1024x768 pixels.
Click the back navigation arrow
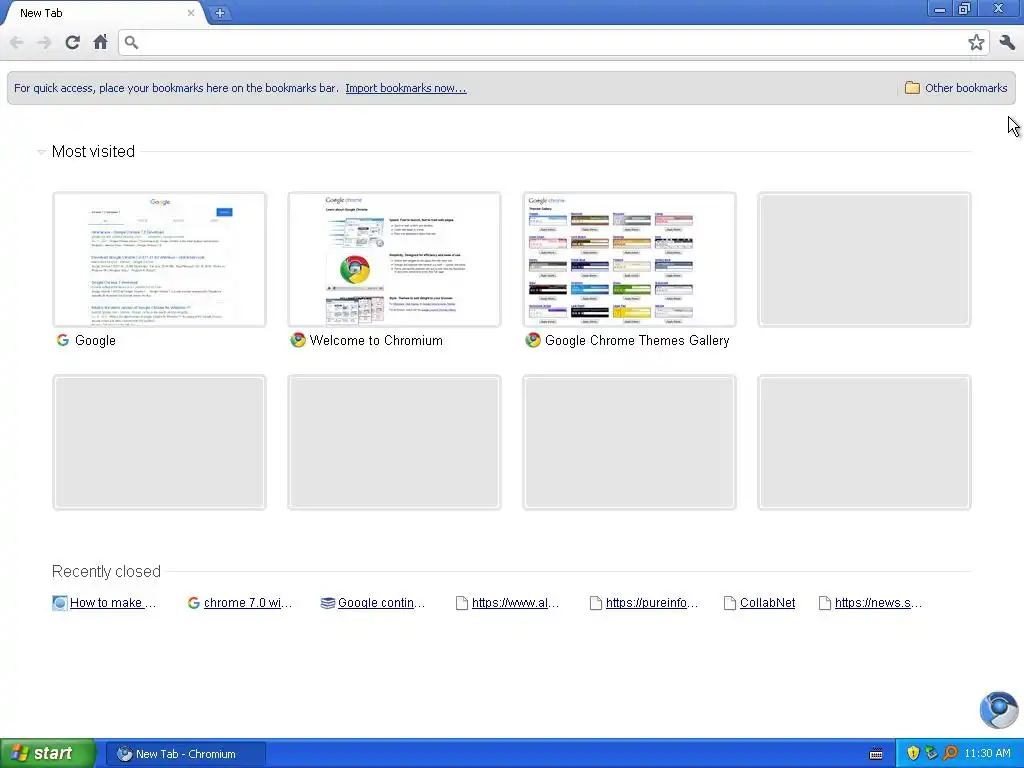[x=16, y=42]
